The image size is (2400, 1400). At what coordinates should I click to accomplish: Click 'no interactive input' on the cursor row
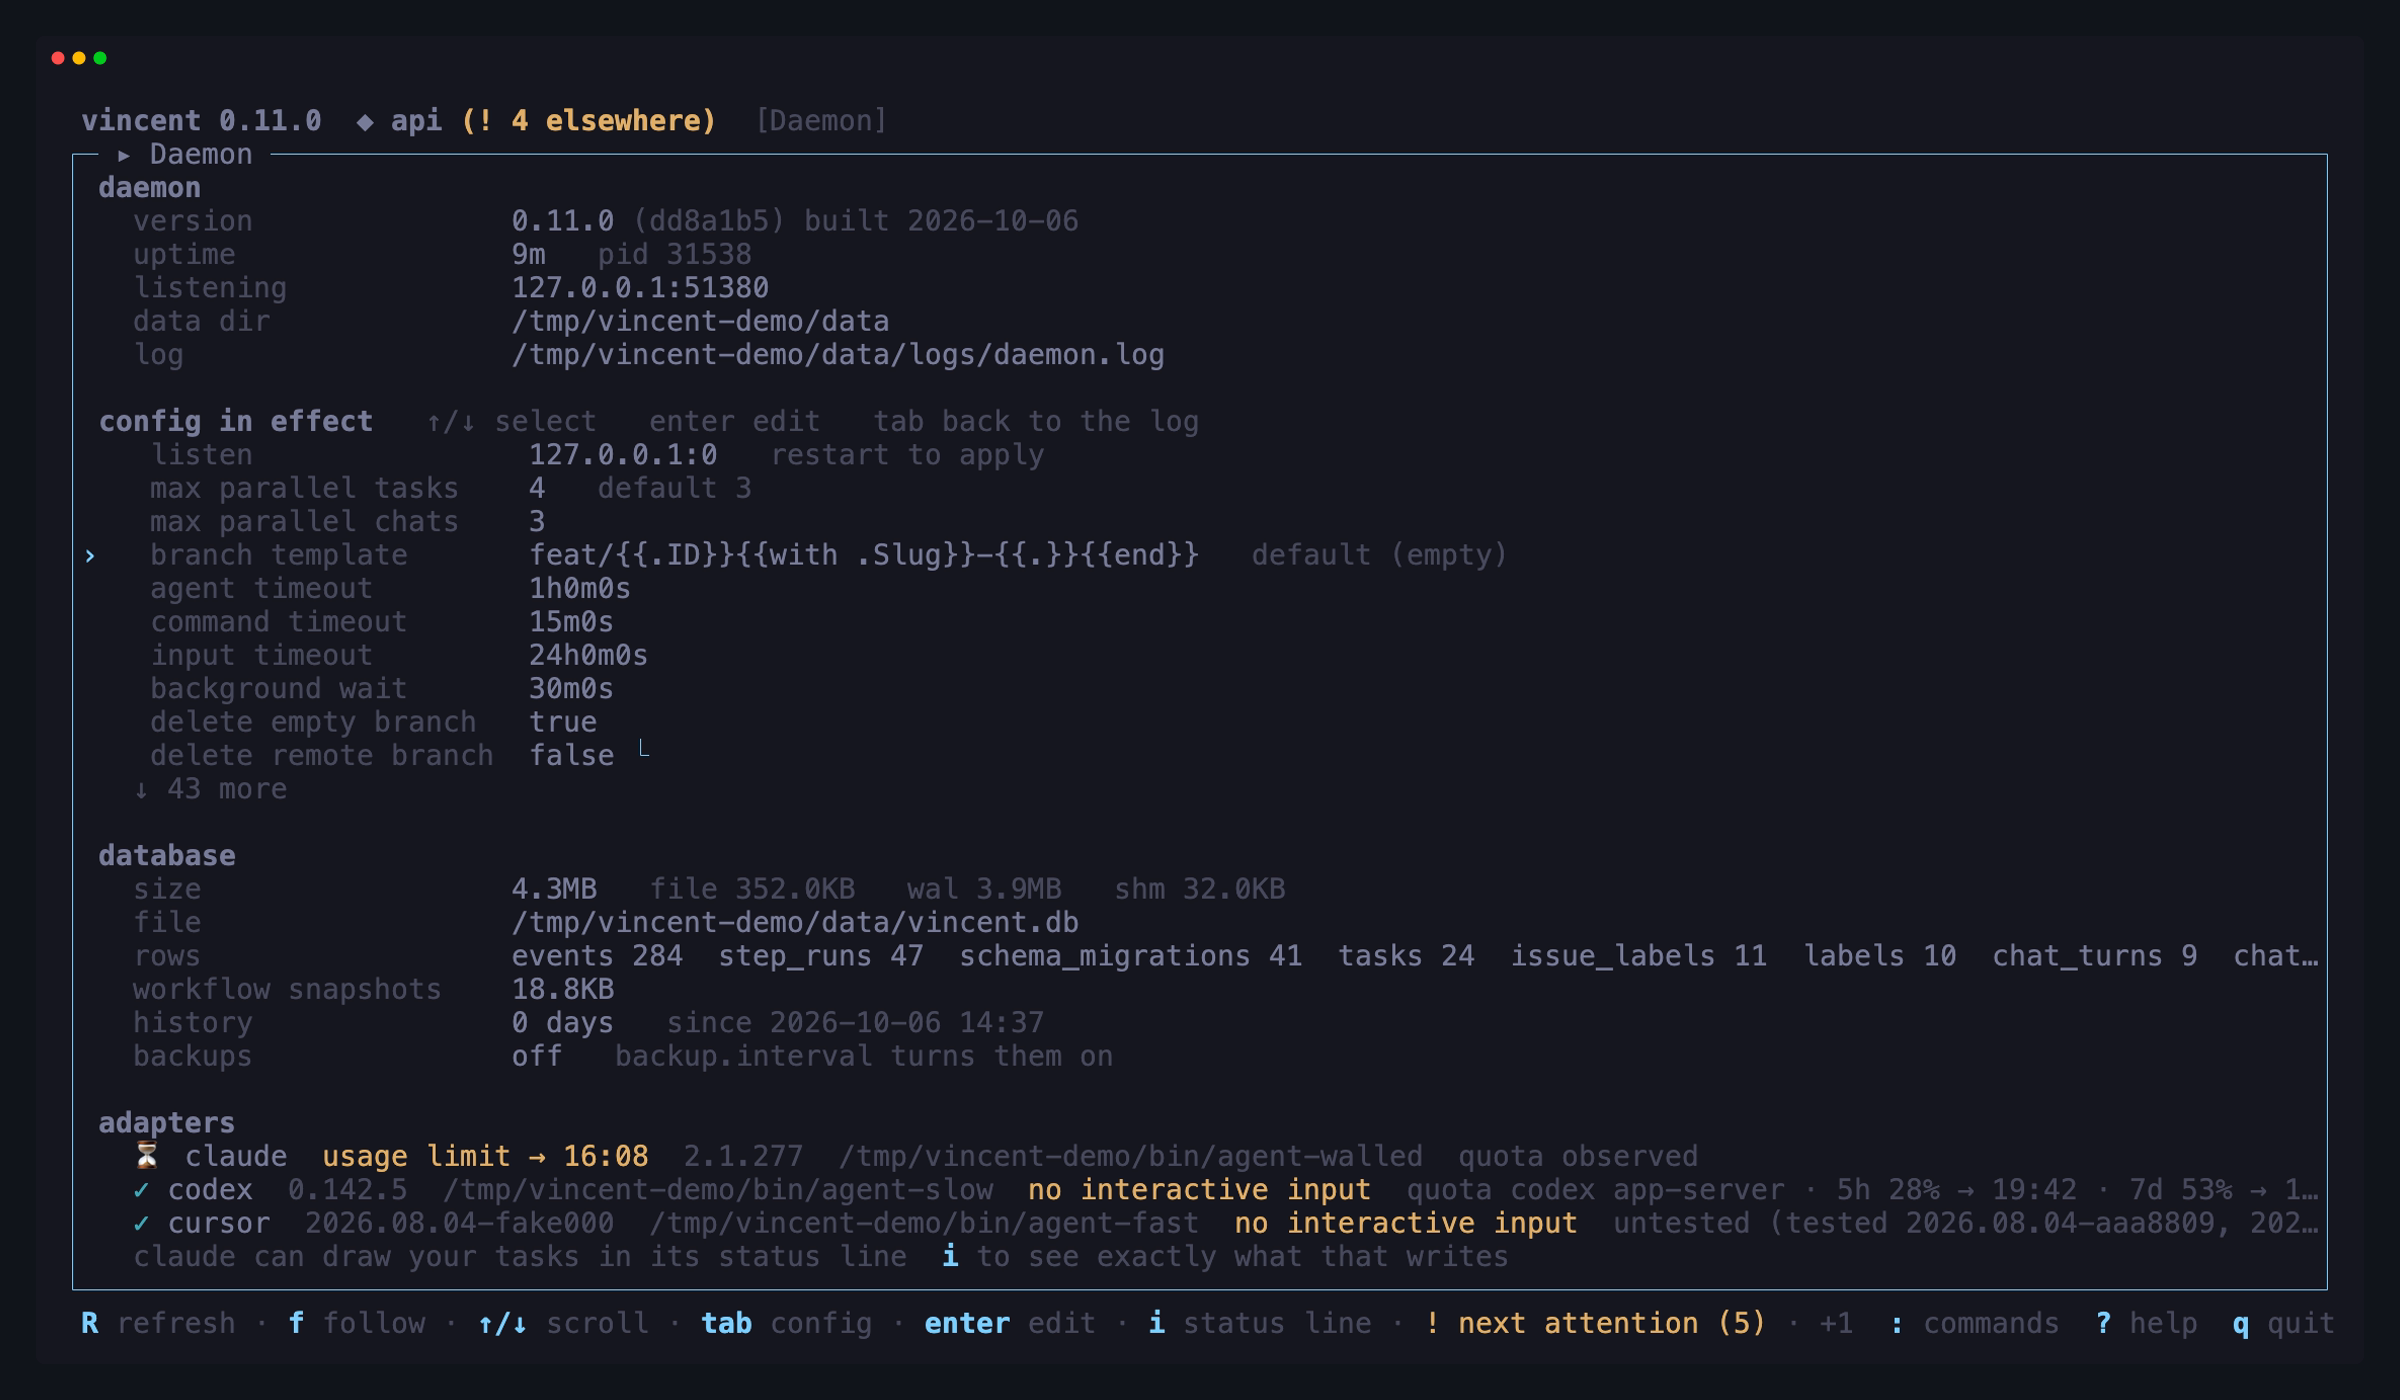(1405, 1223)
